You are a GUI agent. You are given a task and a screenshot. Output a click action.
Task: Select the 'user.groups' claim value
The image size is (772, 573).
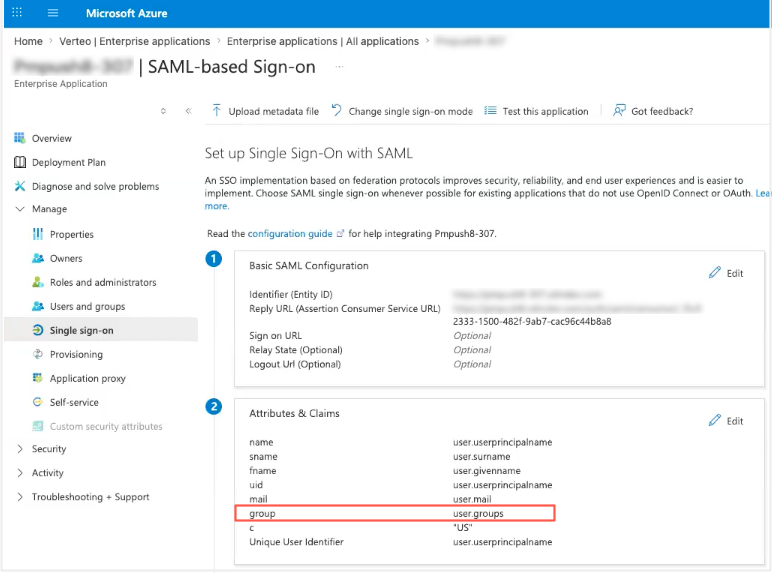pos(478,513)
